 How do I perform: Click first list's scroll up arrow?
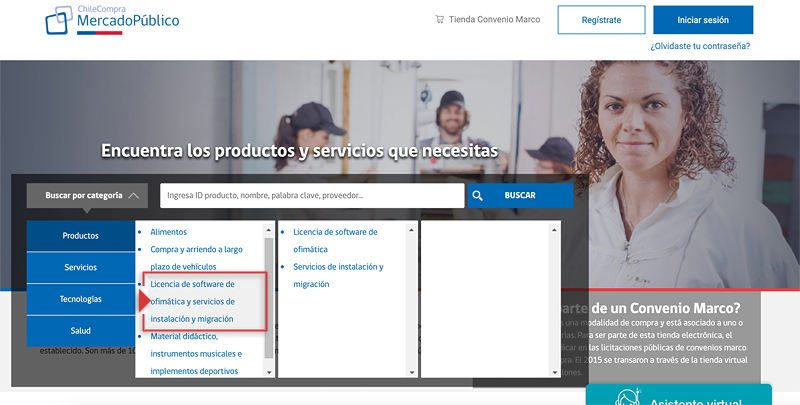(x=269, y=230)
